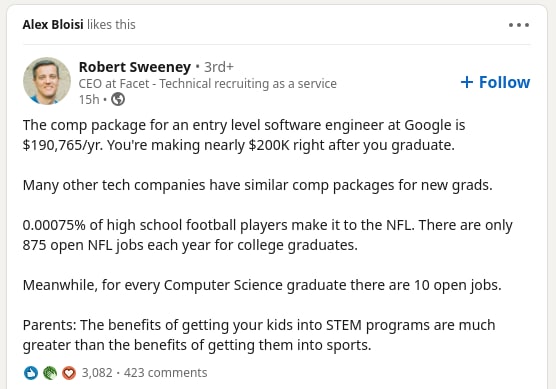Screen dimensions: 556x389
Task: Click the 15h post timestamp
Action: tap(89, 100)
